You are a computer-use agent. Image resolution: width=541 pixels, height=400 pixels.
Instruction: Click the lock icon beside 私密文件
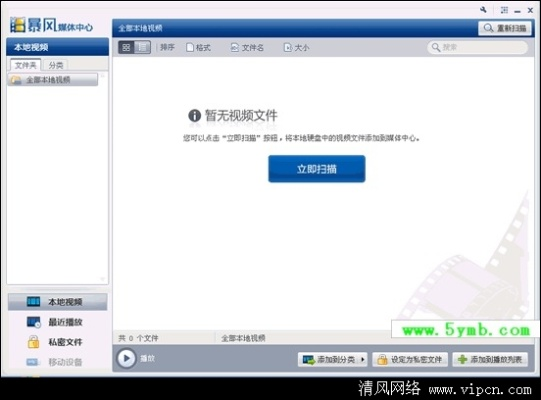point(33,342)
